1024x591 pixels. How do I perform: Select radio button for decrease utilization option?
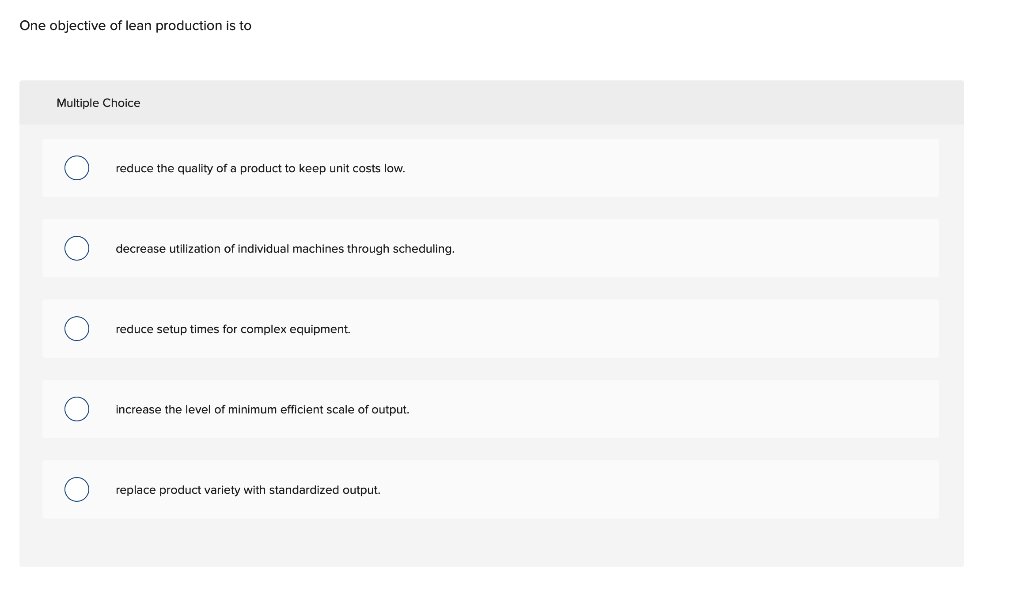(76, 248)
